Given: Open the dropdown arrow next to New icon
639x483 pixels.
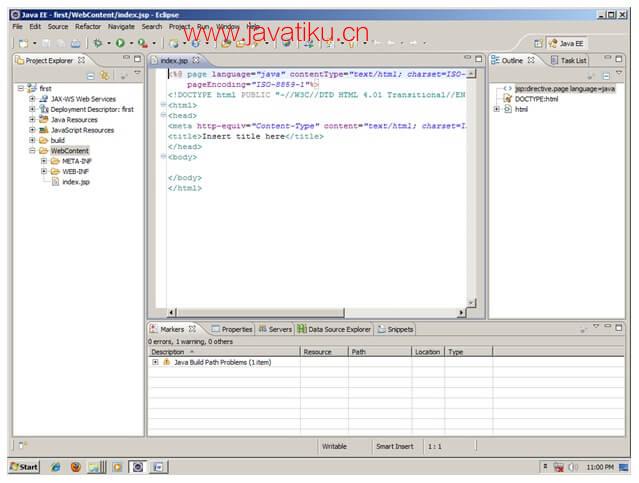Looking at the screenshot, I should [x=35, y=43].
